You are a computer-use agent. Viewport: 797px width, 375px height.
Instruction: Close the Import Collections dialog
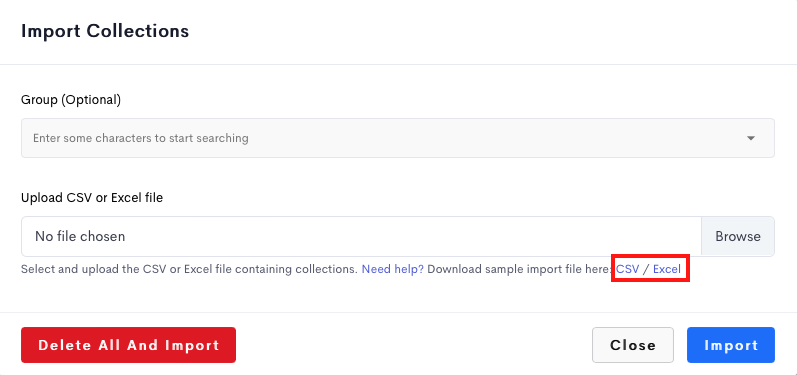click(x=633, y=345)
